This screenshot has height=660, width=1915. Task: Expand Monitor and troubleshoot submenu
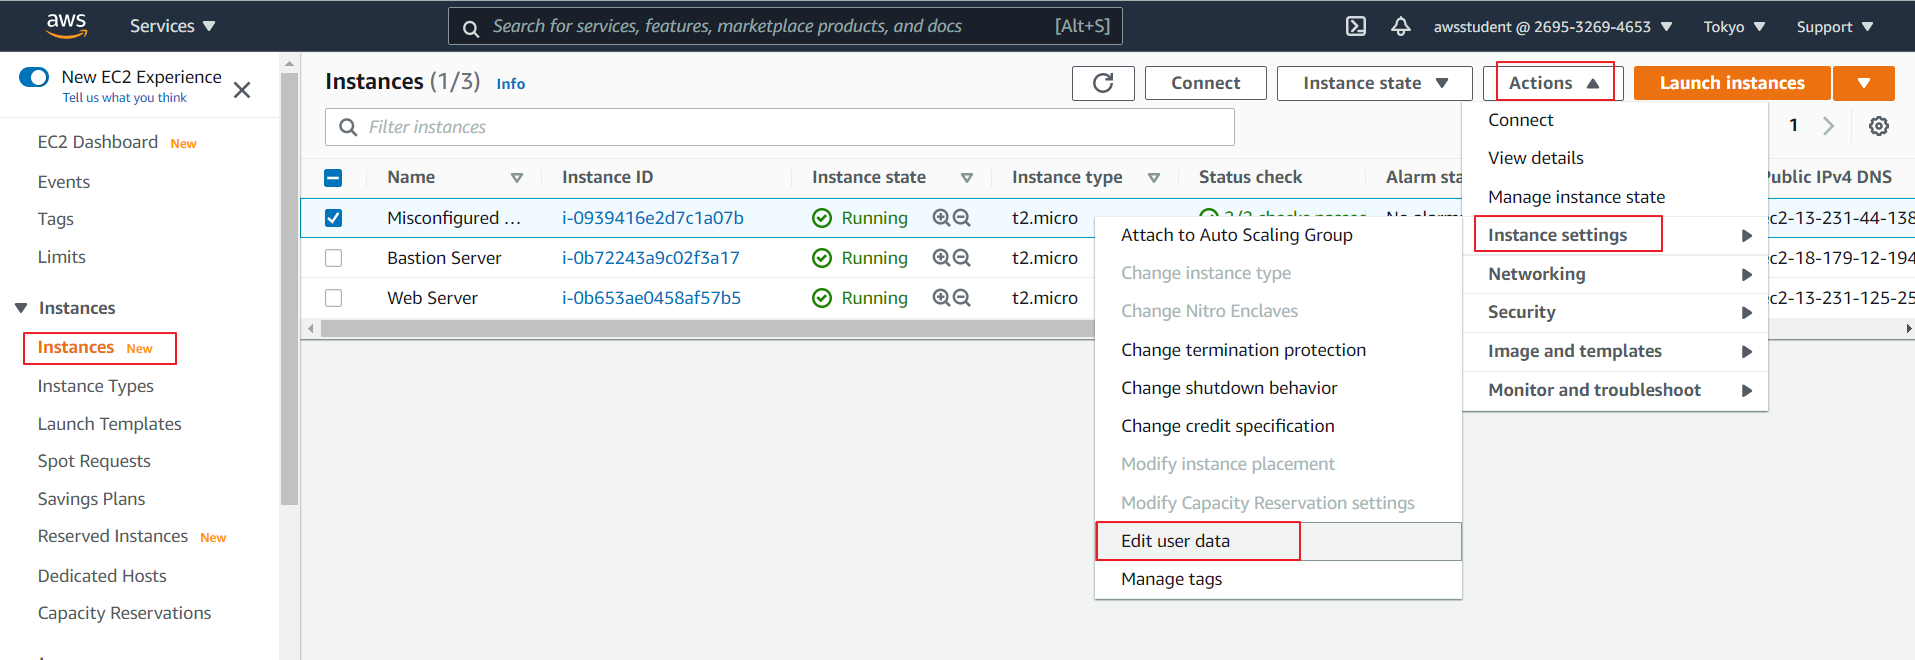[1615, 390]
